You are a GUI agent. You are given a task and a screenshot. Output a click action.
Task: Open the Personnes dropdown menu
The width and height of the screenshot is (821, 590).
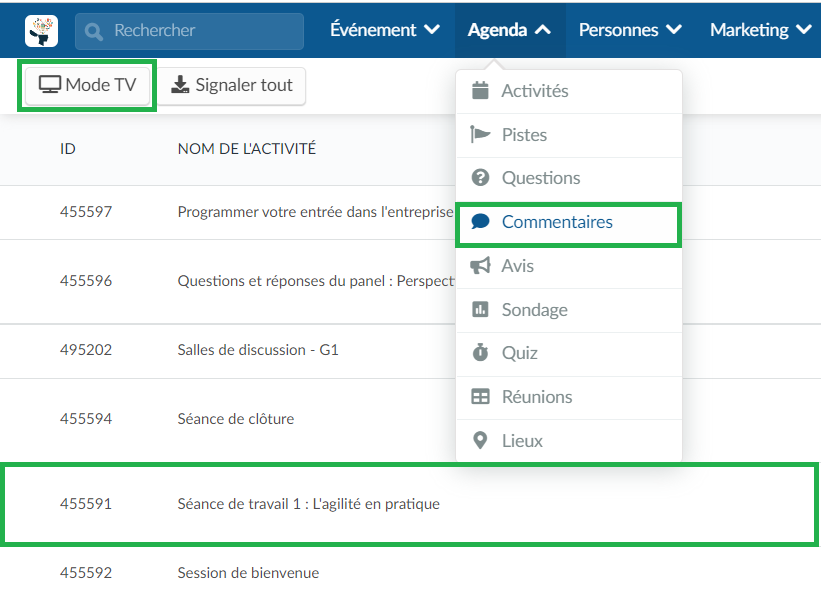[630, 30]
